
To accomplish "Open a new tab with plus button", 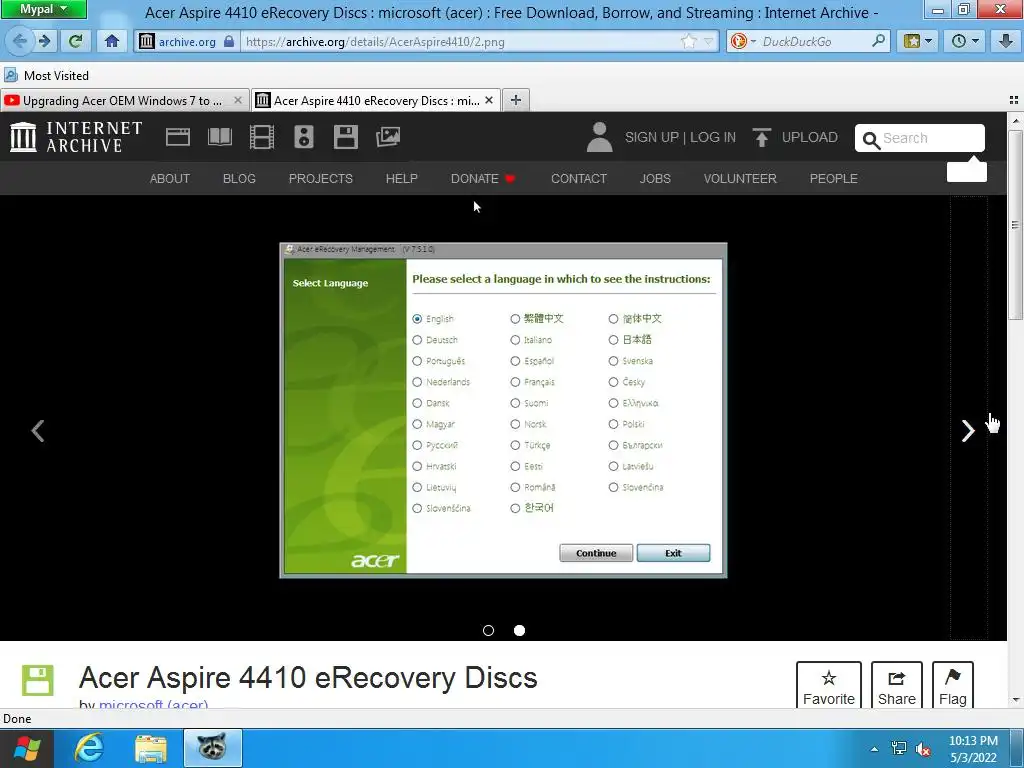I will [x=516, y=100].
